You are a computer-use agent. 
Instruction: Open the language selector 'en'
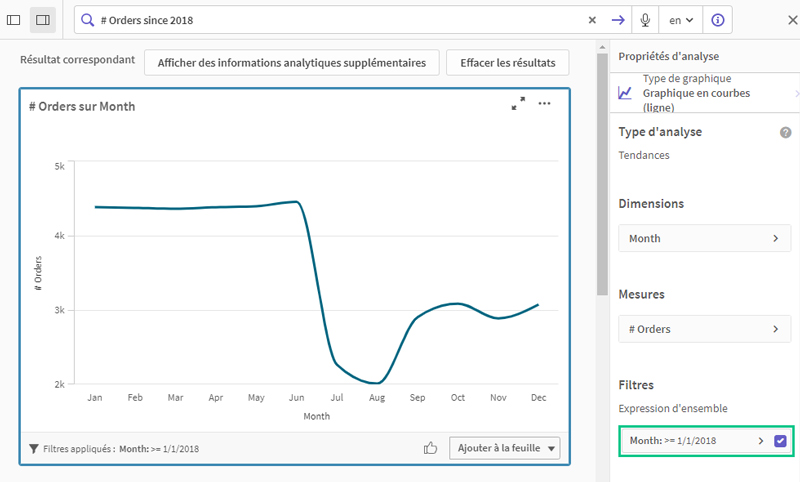coord(681,20)
